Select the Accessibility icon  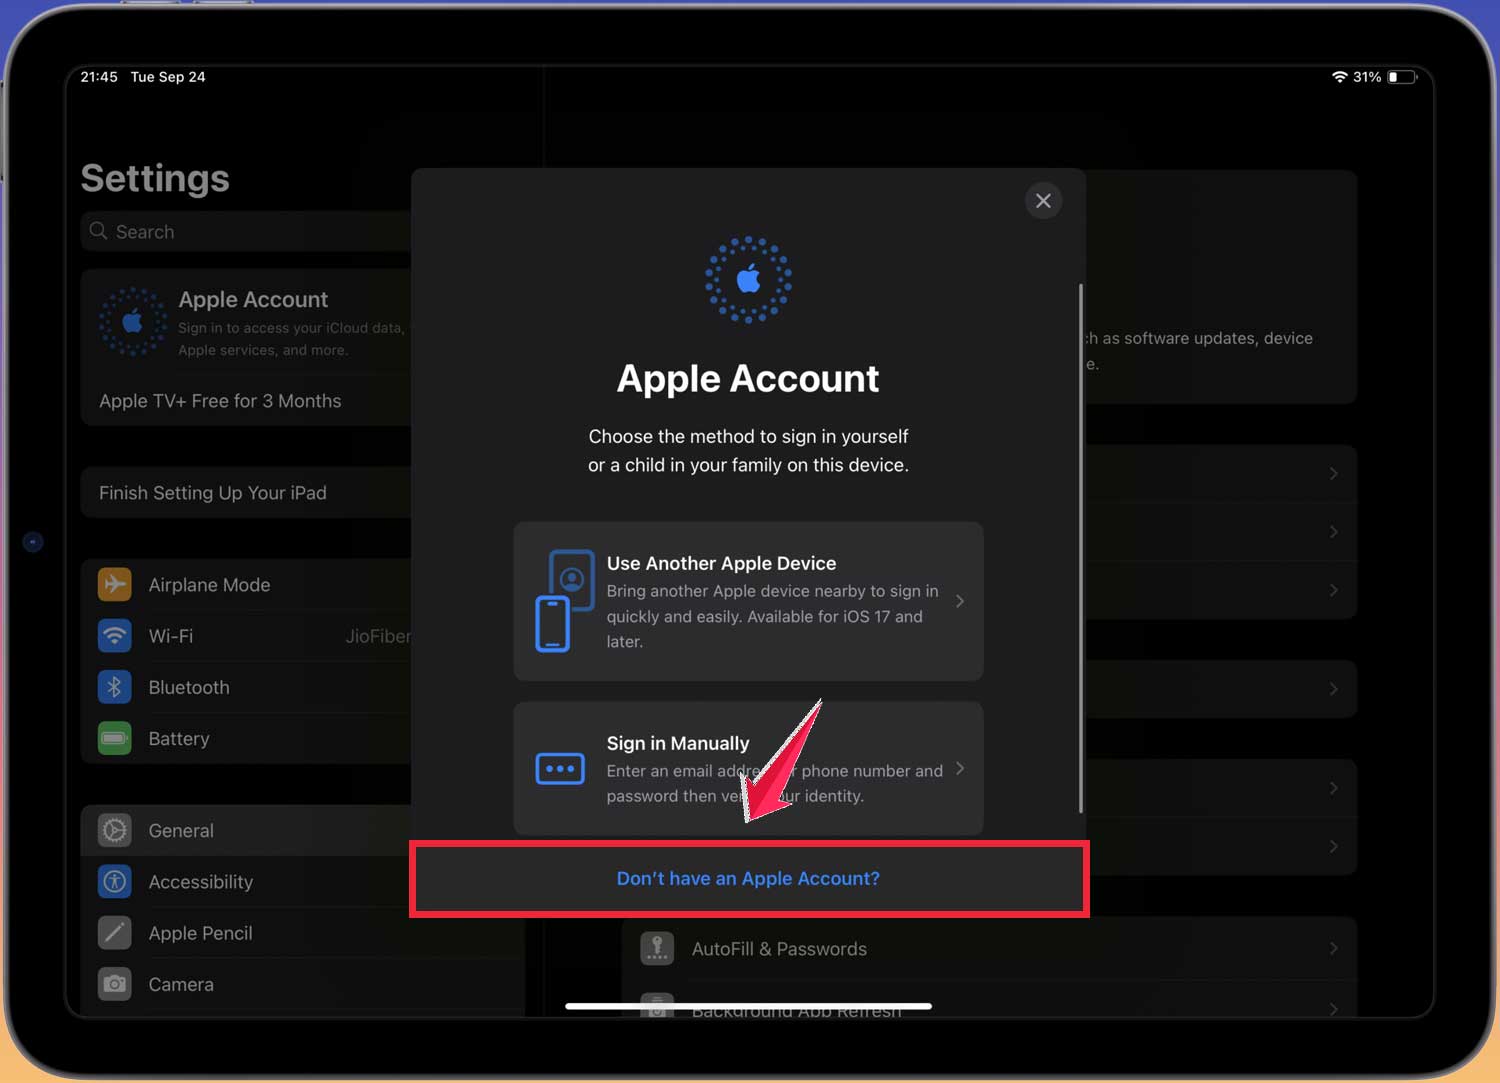click(114, 881)
